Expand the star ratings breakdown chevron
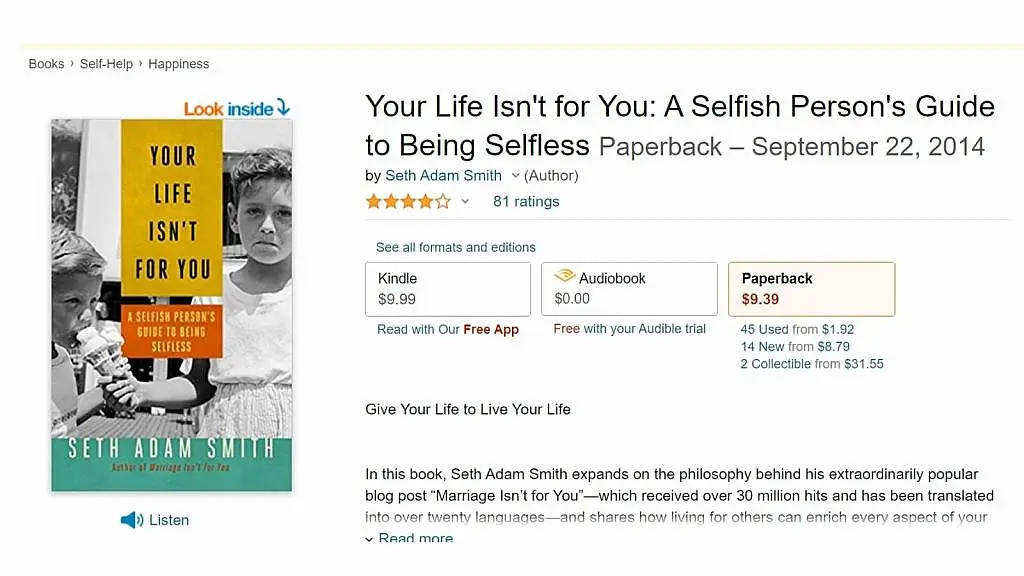Viewport: 1024px width, 576px height. [465, 202]
